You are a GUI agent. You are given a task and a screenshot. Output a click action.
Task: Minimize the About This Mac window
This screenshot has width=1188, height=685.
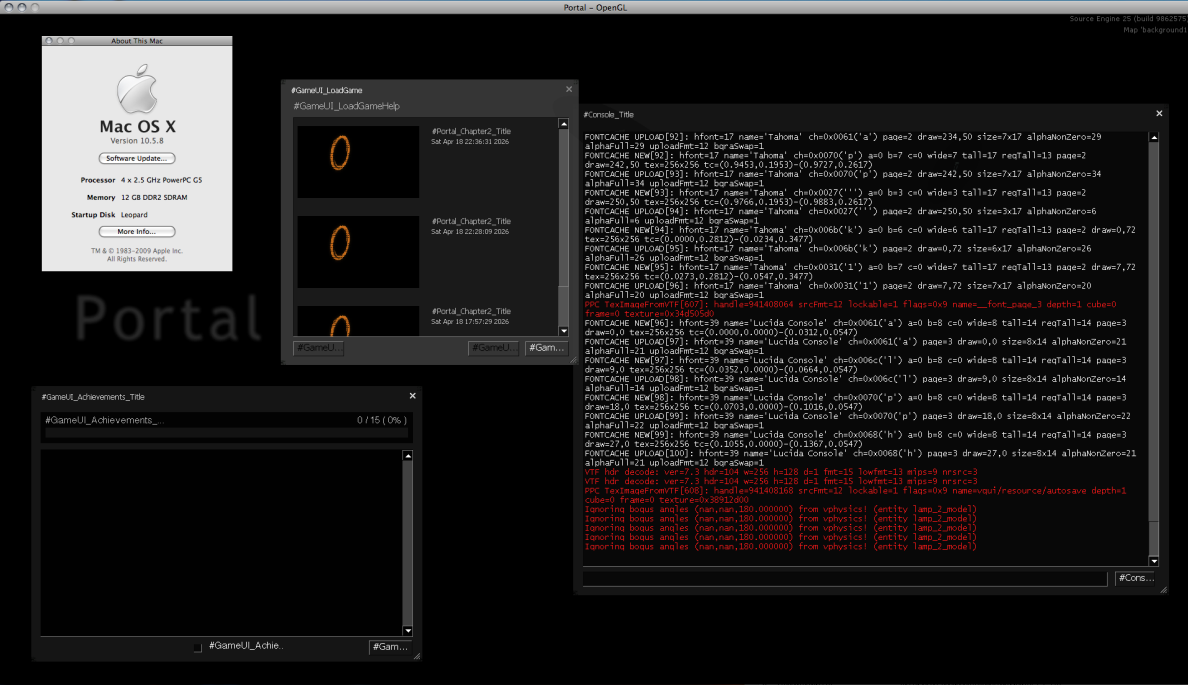click(x=61, y=41)
